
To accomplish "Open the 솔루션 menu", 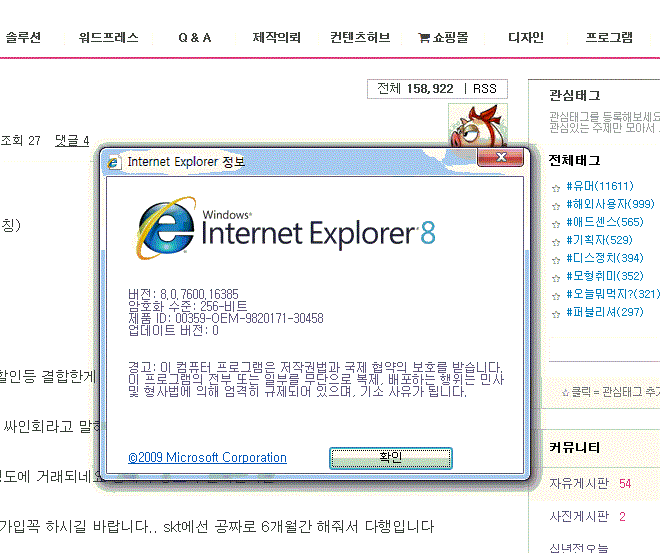I will click(23, 37).
